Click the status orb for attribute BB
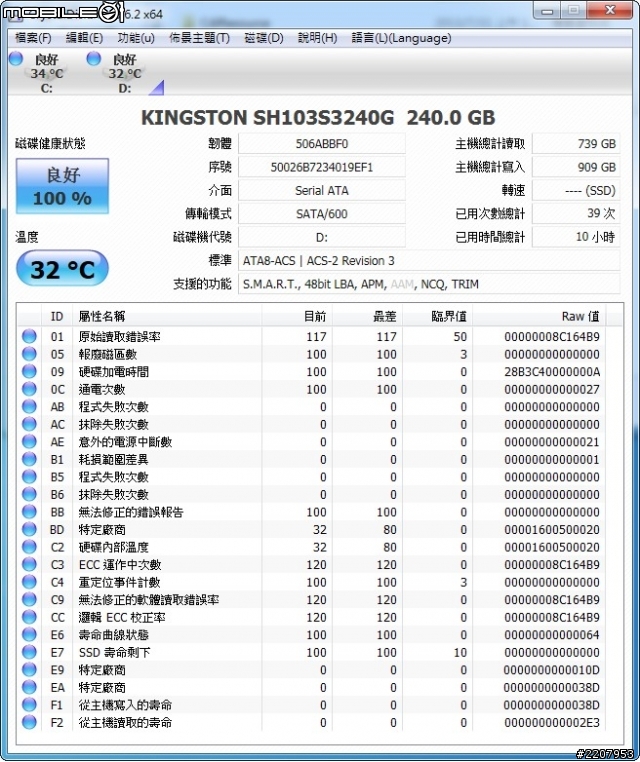The image size is (640, 762). click(x=29, y=511)
